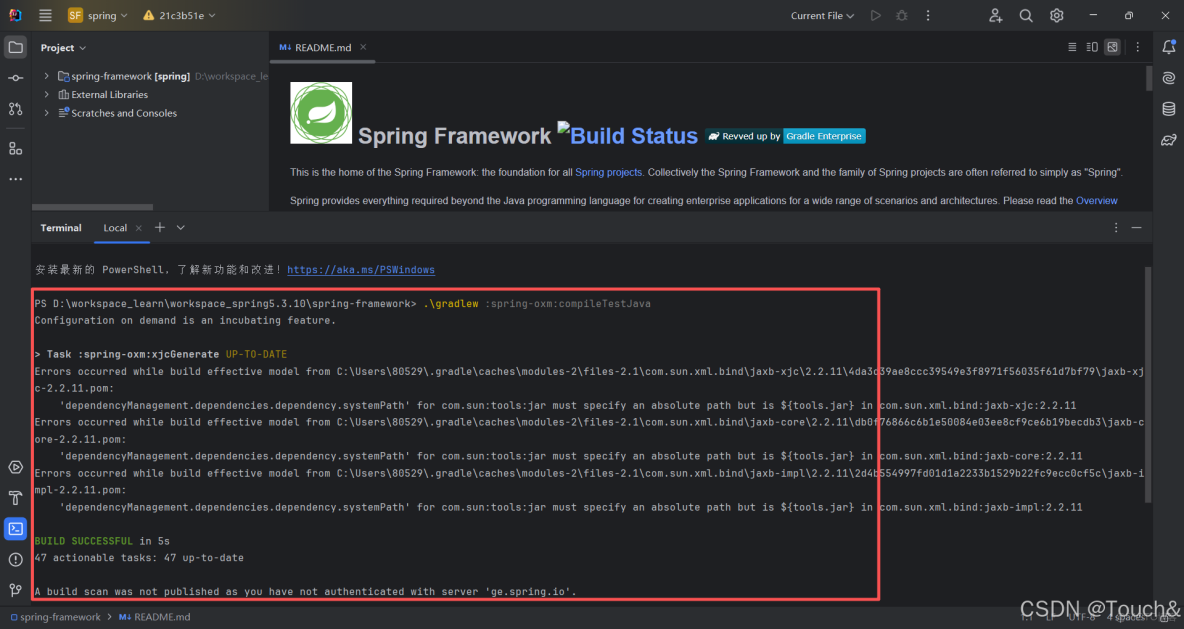Open the notifications bell
The width and height of the screenshot is (1184, 629).
point(1168,46)
